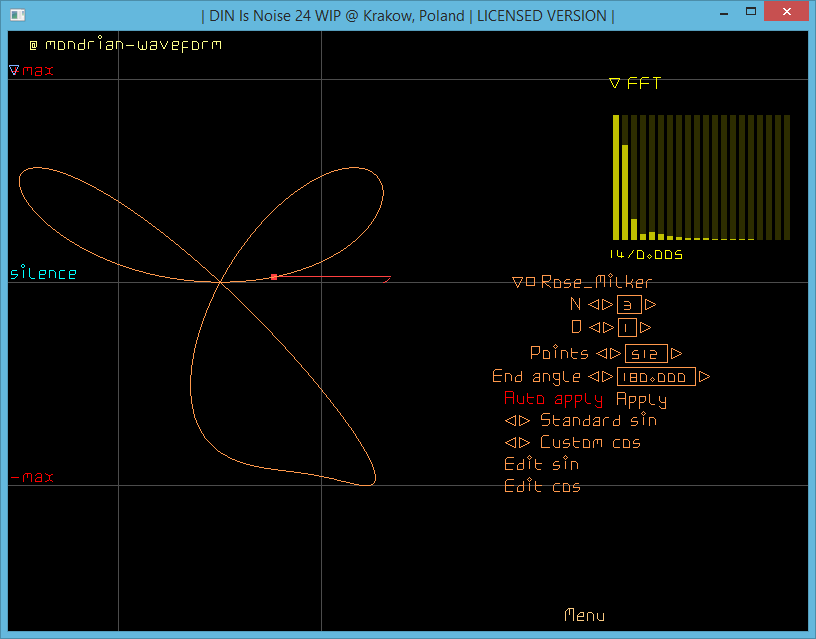Open the Menu at the bottom
The width and height of the screenshot is (816, 639).
click(x=585, y=615)
